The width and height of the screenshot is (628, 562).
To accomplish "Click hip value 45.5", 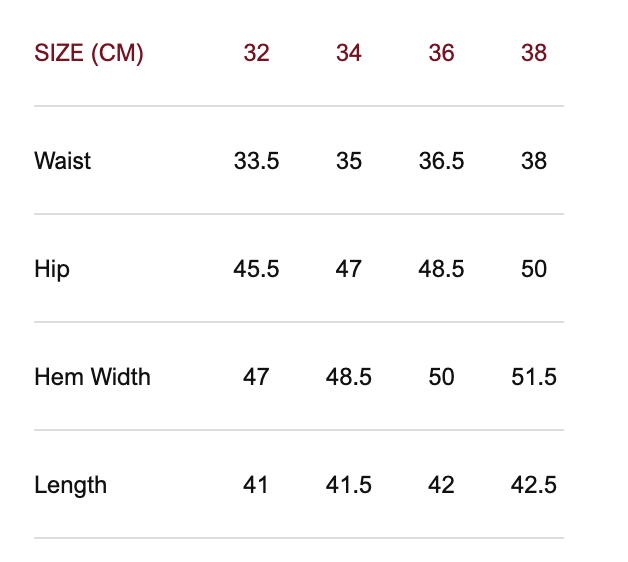I will coord(256,269).
